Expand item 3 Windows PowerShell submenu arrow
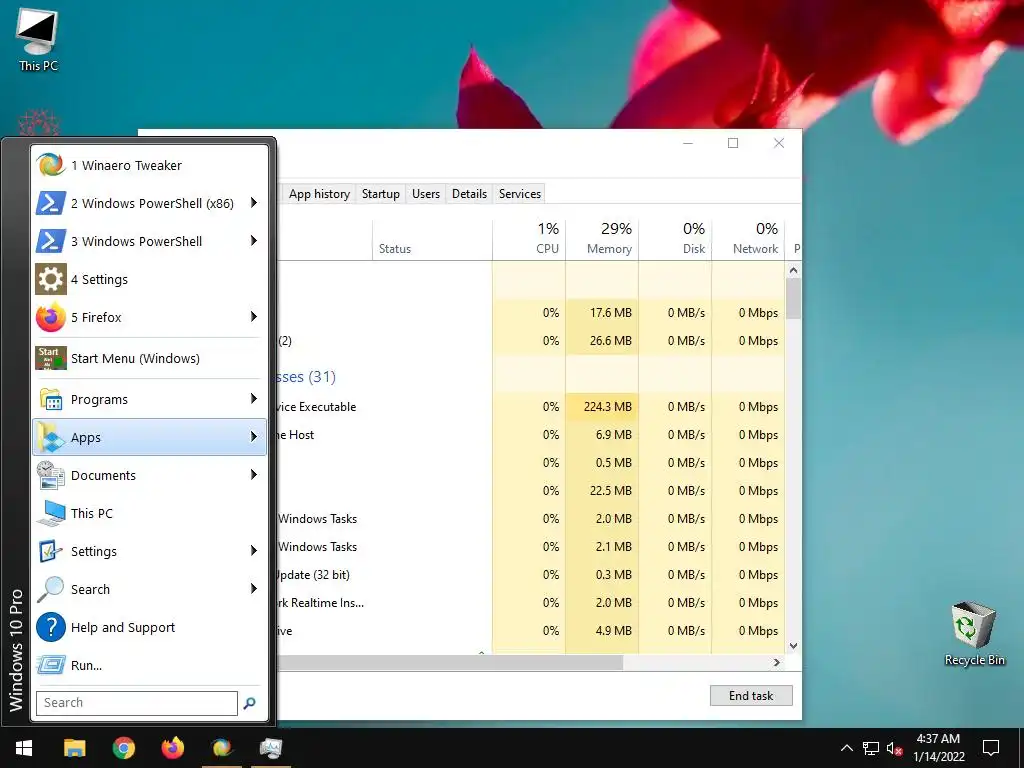The image size is (1024, 768). [x=254, y=241]
